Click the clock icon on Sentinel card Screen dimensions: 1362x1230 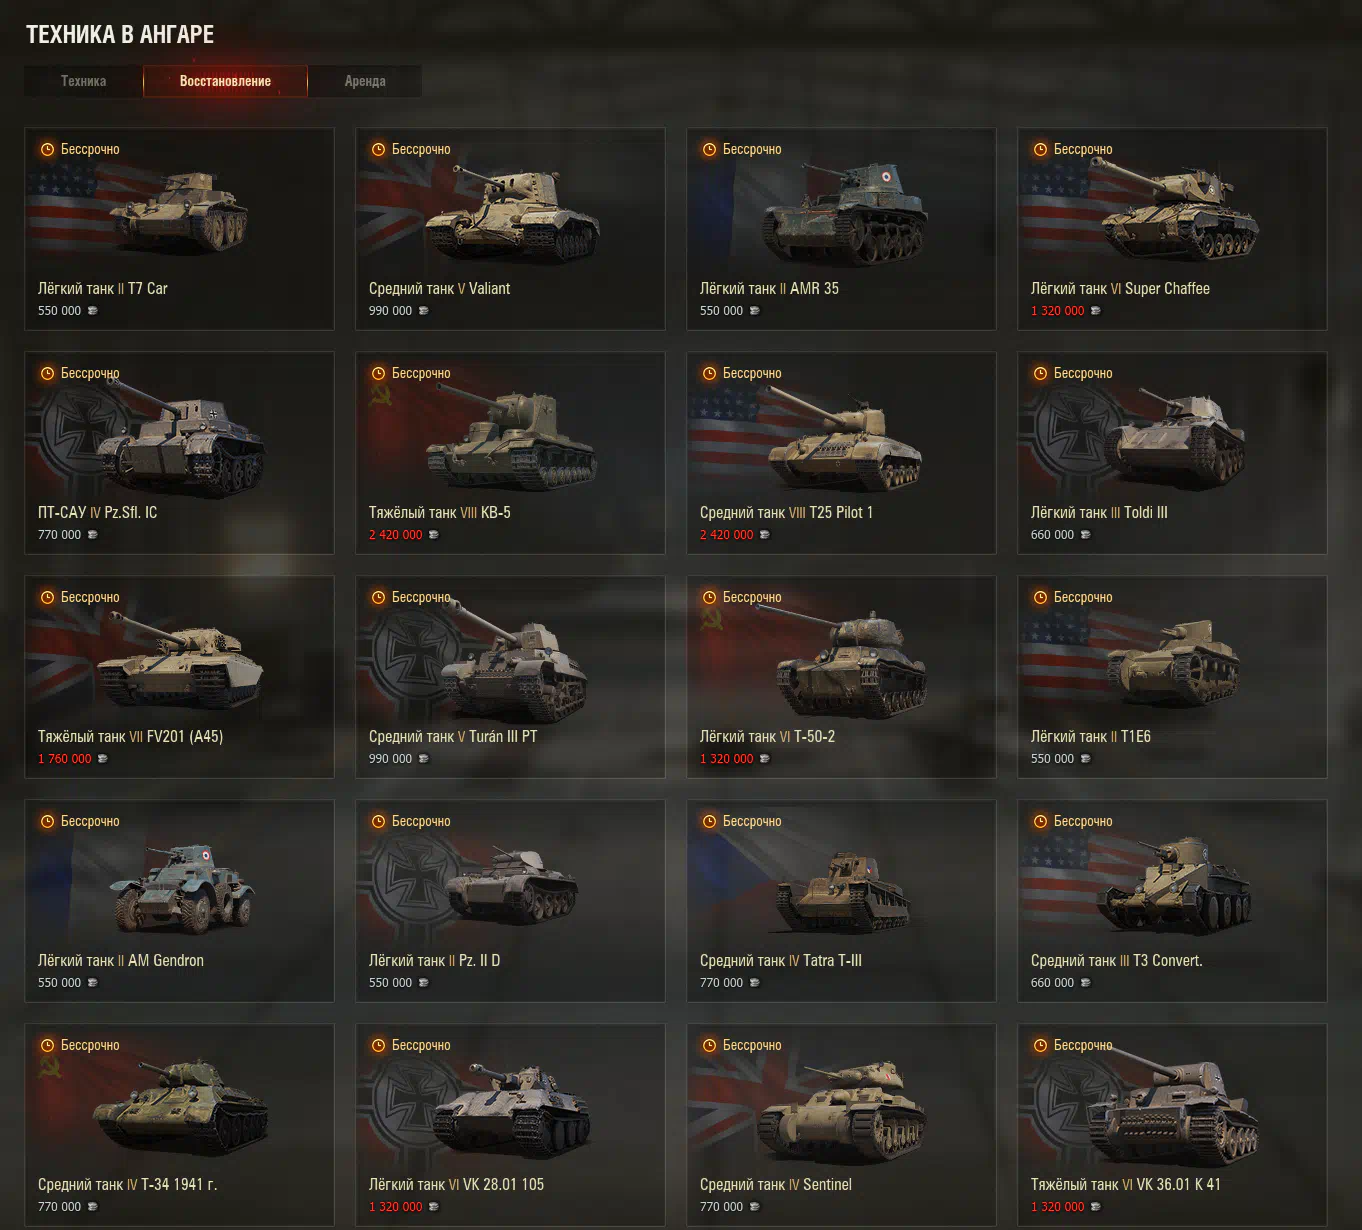tap(709, 1045)
